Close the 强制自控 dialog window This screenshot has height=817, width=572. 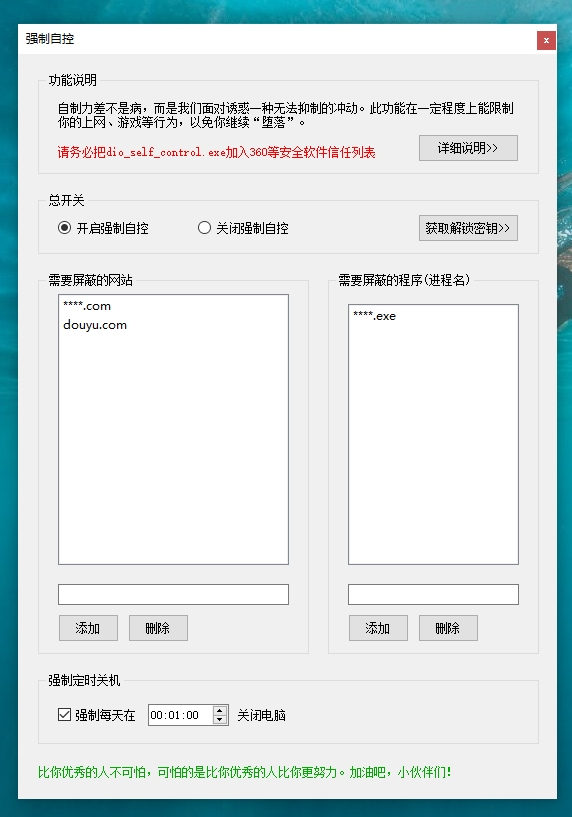point(546,41)
